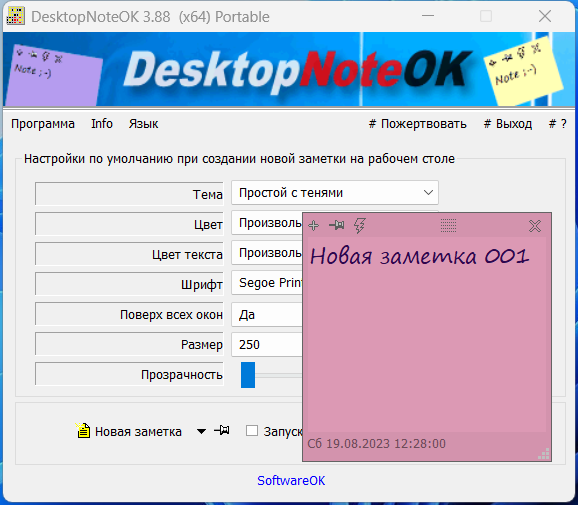Click the DesktopNoteOK app icon in title bar
The image size is (578, 505).
coord(15,16)
